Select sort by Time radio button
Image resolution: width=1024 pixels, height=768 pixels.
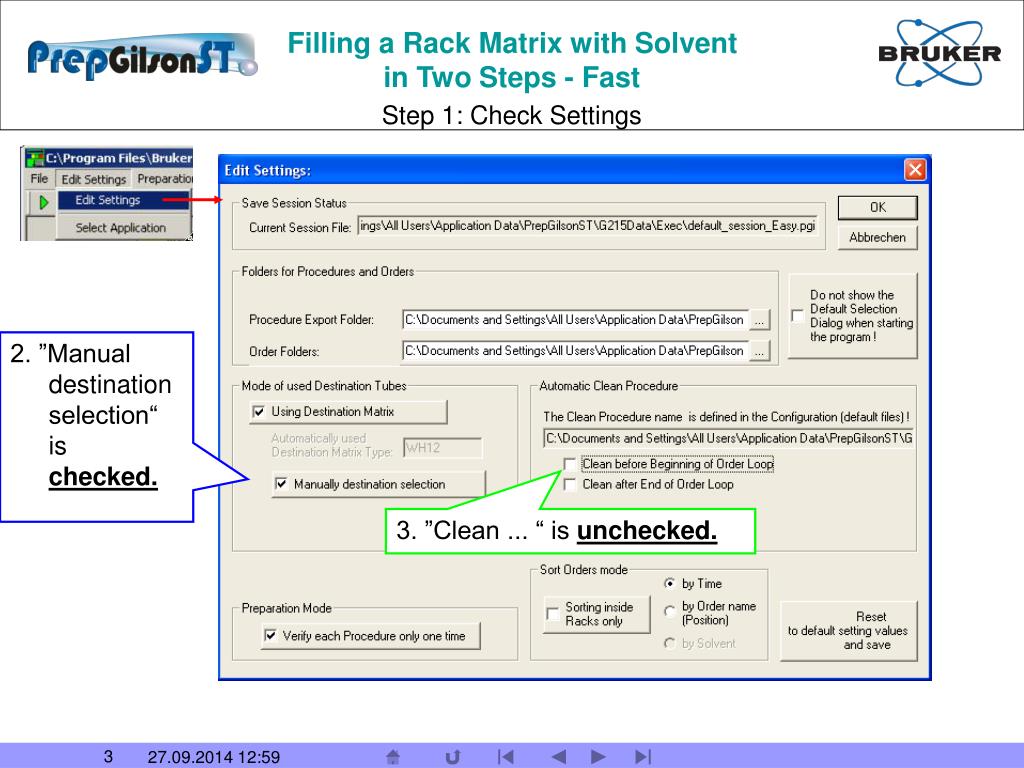coord(669,583)
